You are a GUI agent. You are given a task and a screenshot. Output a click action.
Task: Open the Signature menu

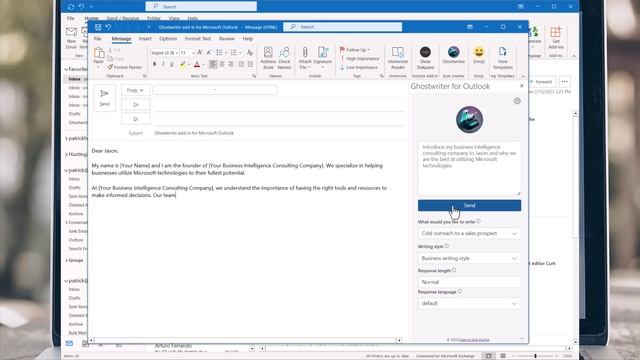pyautogui.click(x=322, y=58)
